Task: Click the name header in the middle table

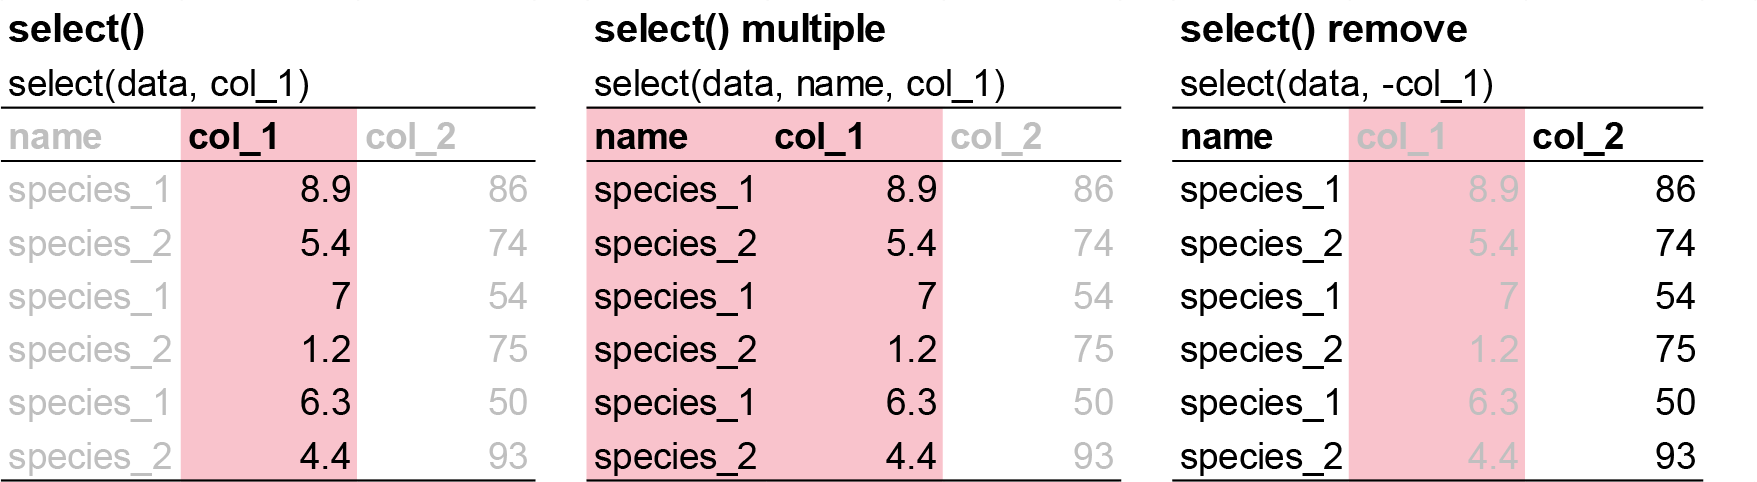Action: click(x=640, y=137)
